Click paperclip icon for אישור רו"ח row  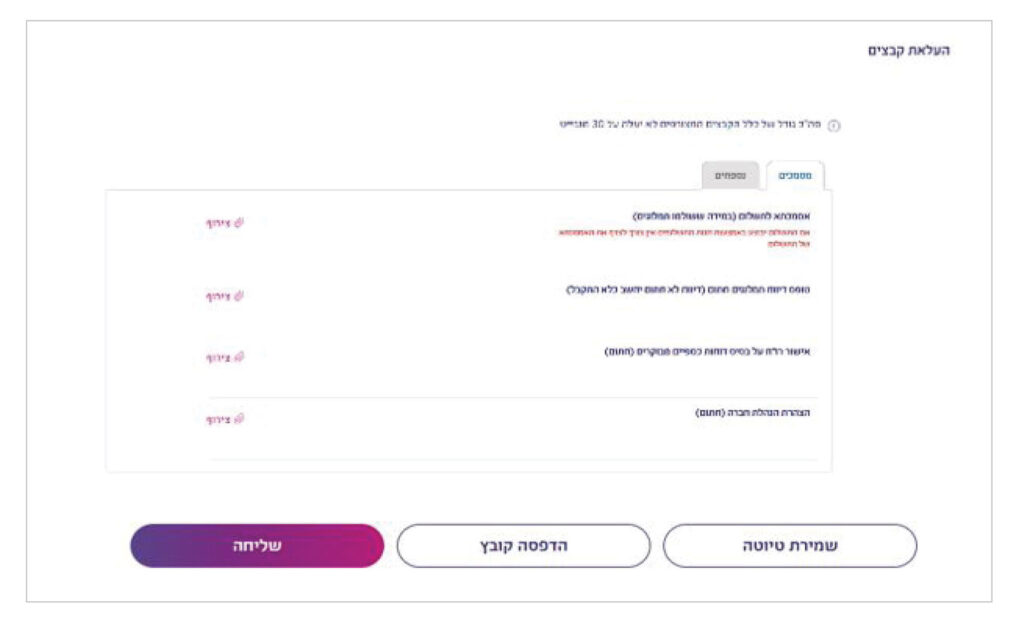tap(239, 357)
